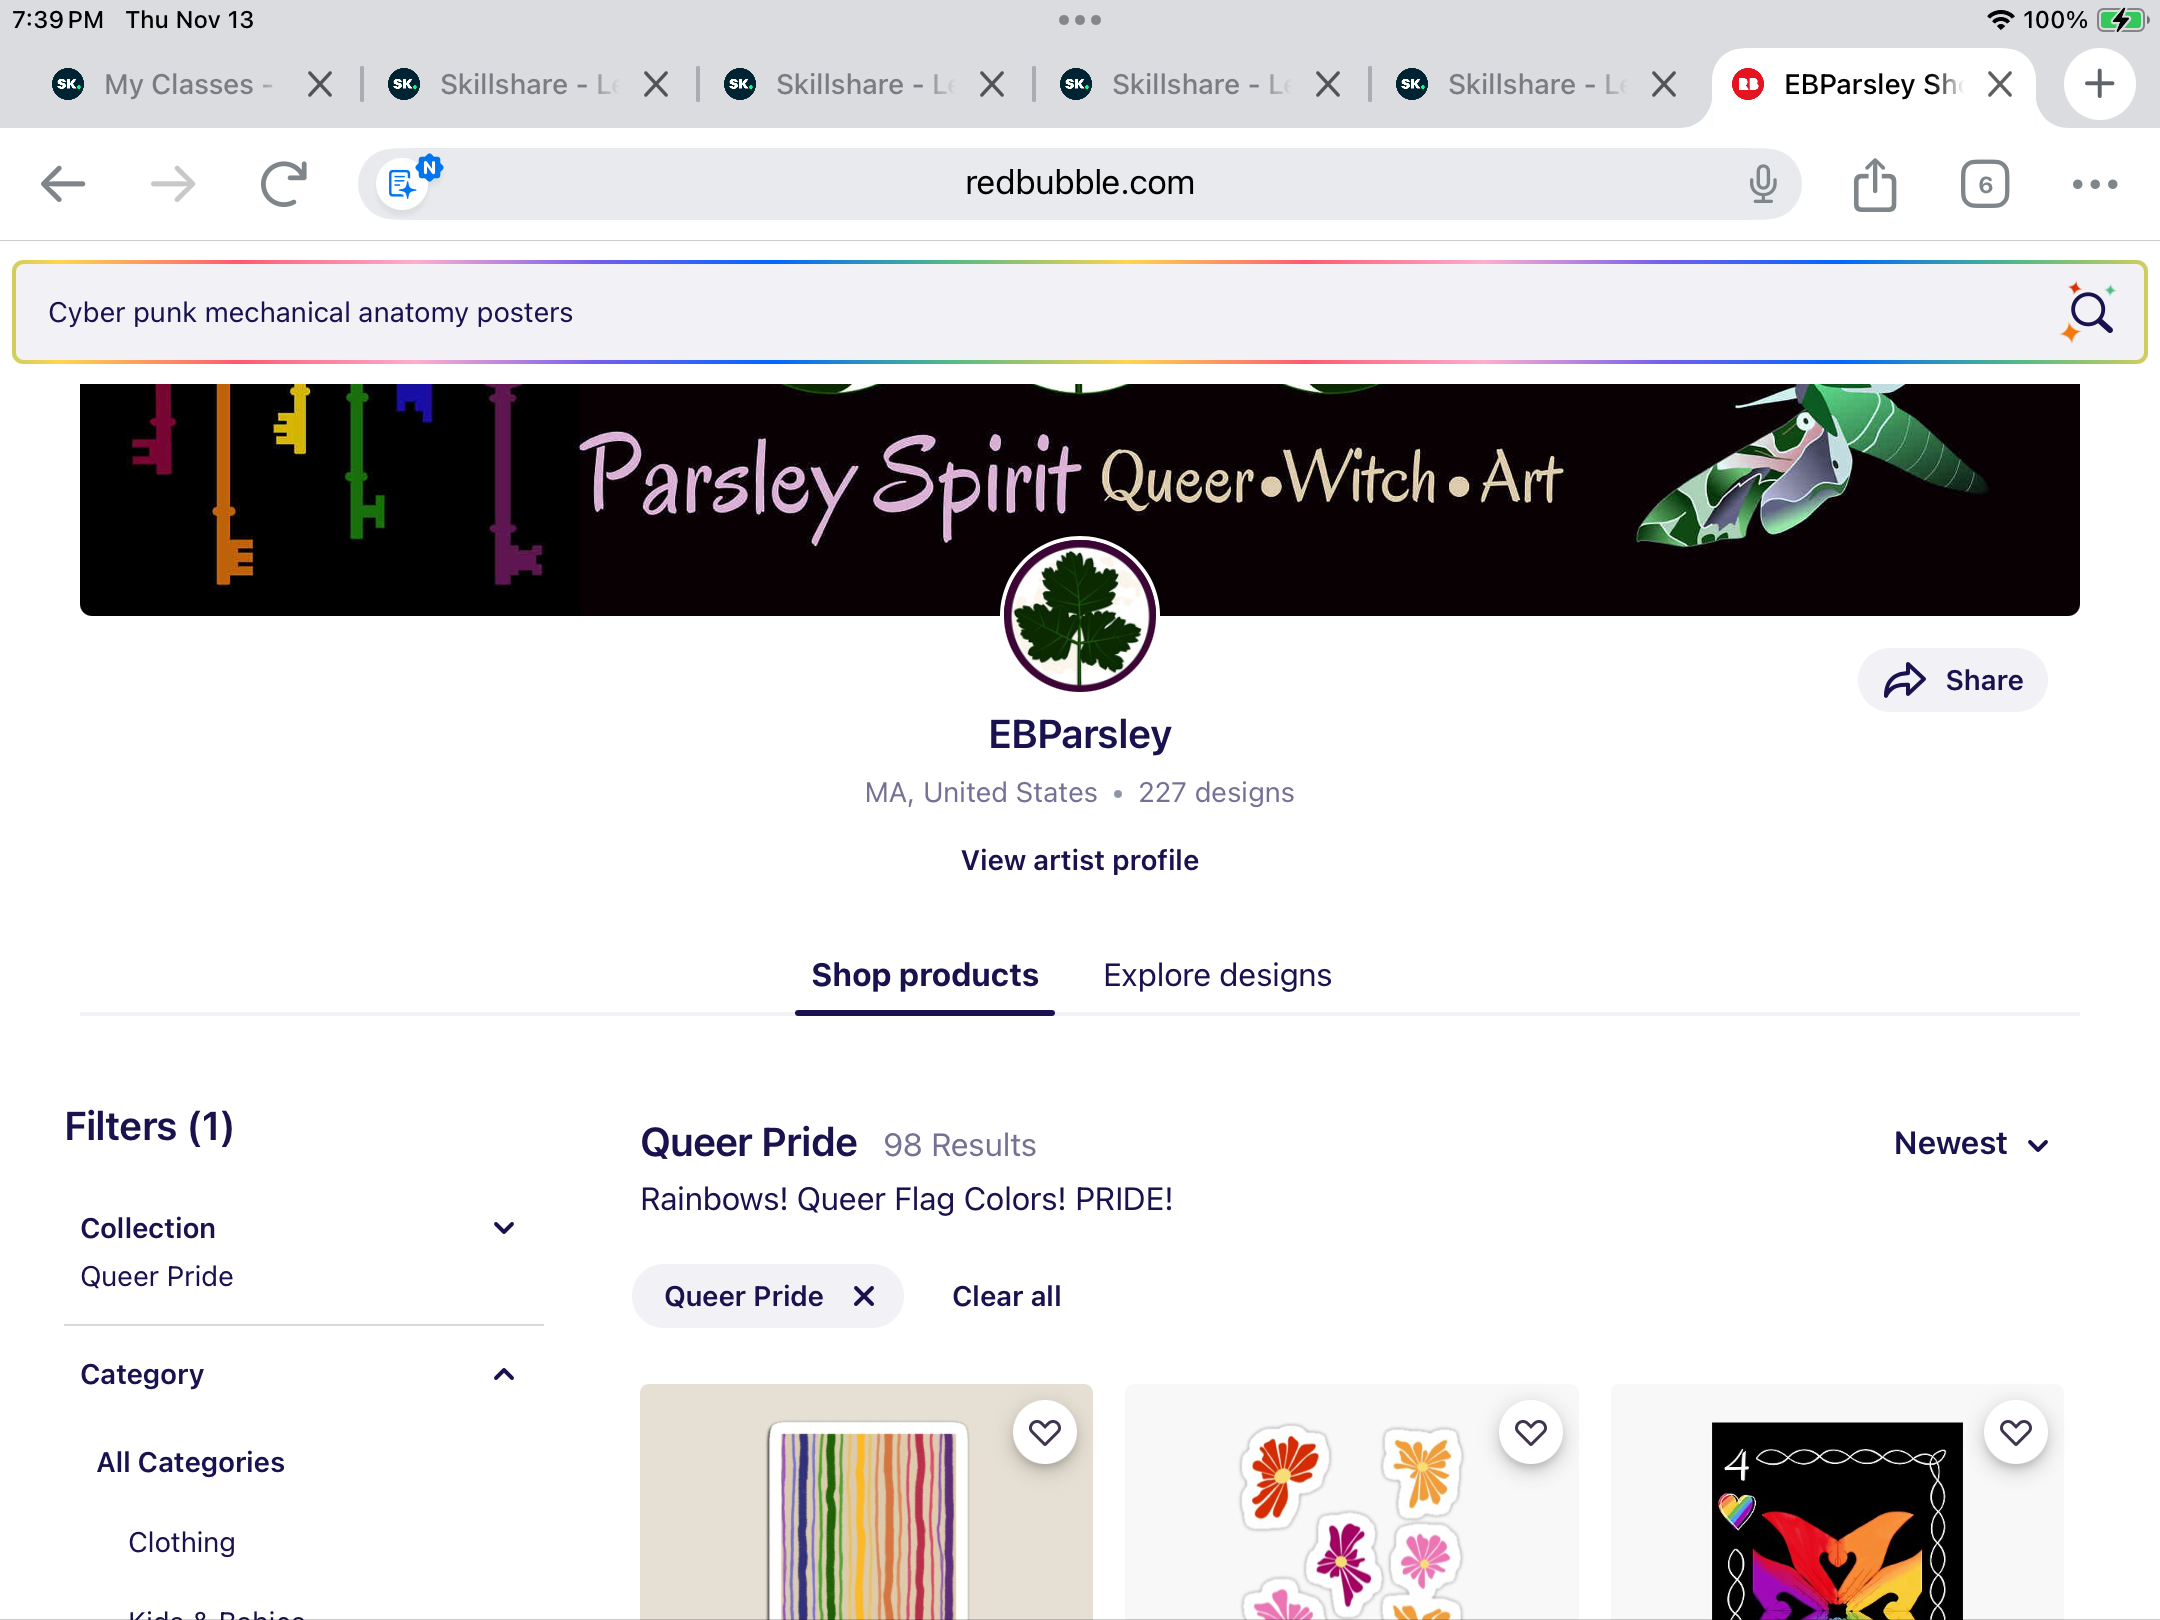Click the 'Filters (1)' heading

[x=149, y=1127]
